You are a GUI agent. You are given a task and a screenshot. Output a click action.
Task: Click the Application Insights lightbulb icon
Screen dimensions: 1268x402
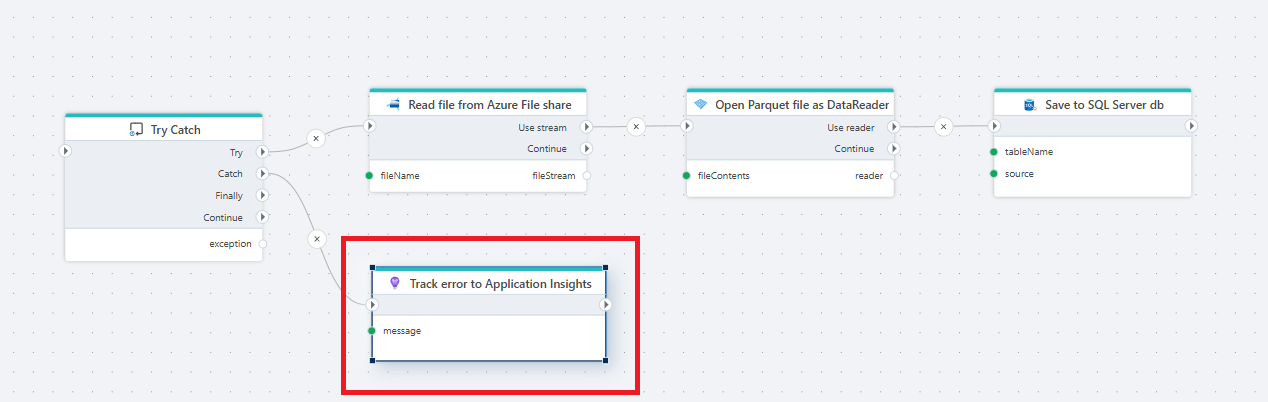(395, 284)
